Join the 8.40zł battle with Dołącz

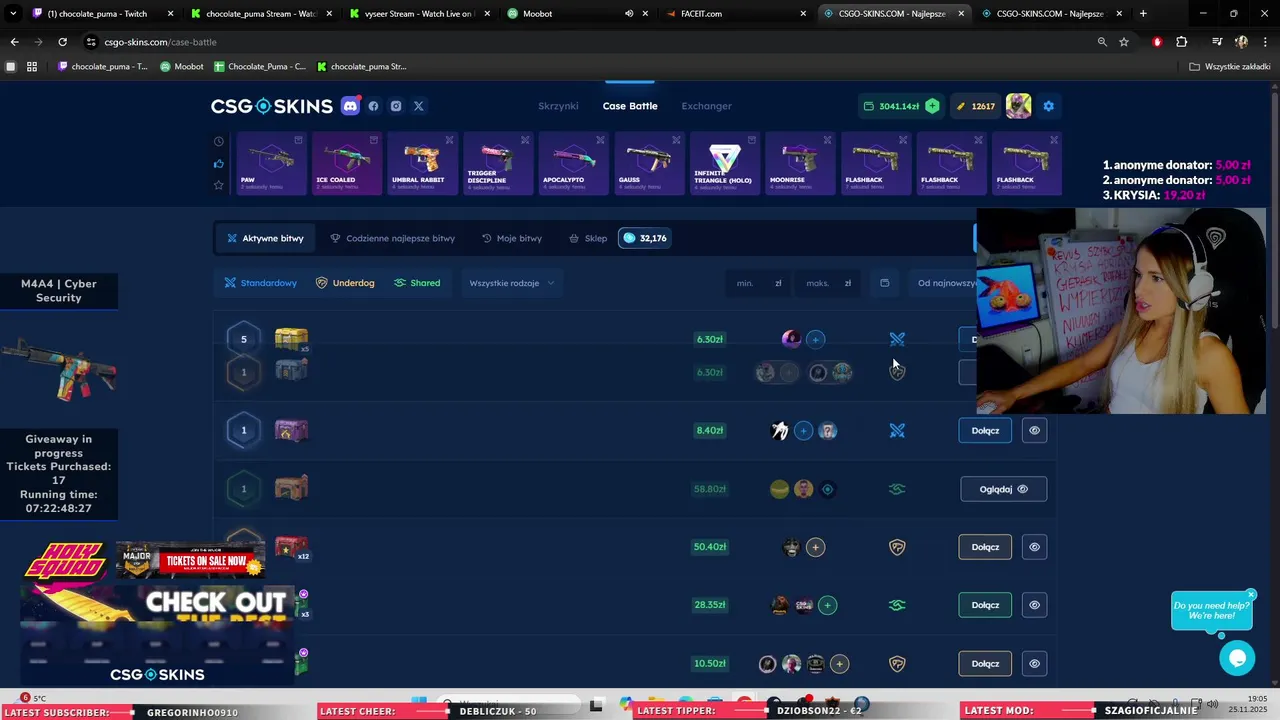coord(985,431)
